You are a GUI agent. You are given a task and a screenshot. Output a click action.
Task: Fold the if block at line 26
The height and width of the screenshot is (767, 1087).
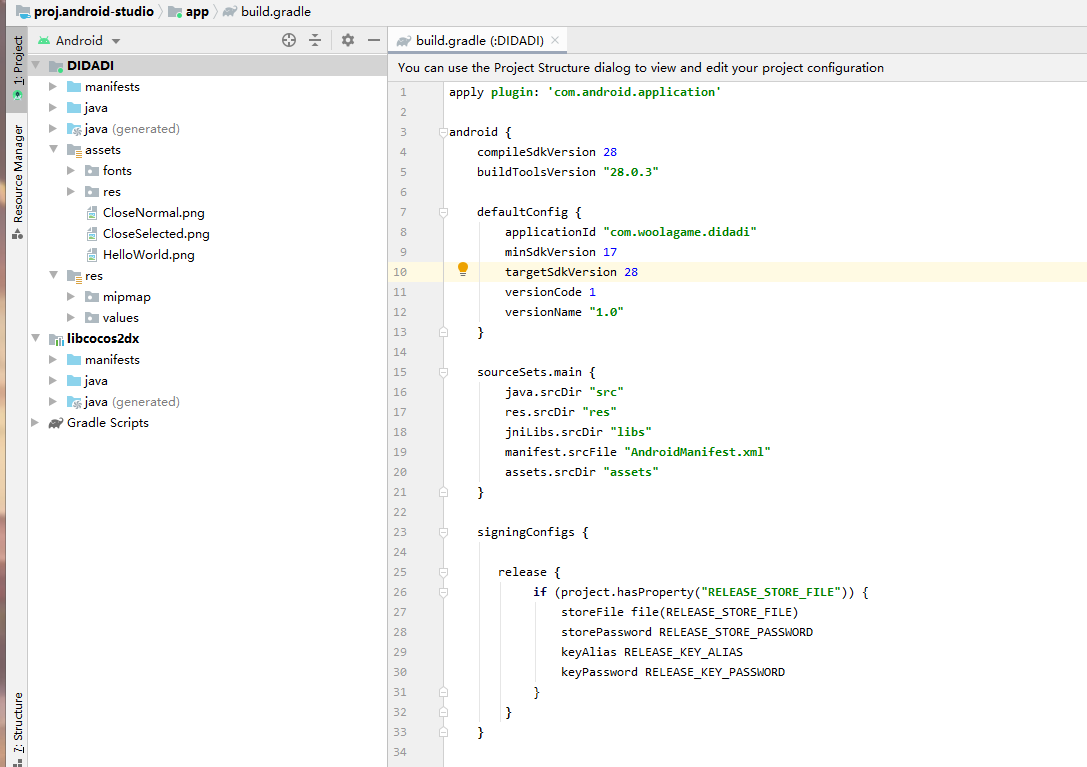click(x=443, y=592)
